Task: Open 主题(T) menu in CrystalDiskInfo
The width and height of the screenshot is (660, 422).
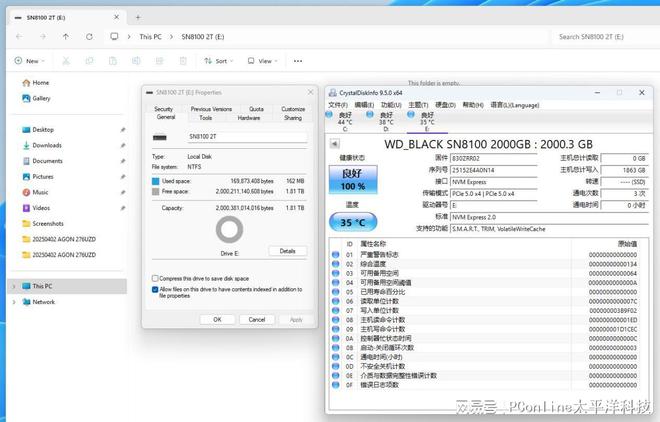Action: [x=418, y=105]
